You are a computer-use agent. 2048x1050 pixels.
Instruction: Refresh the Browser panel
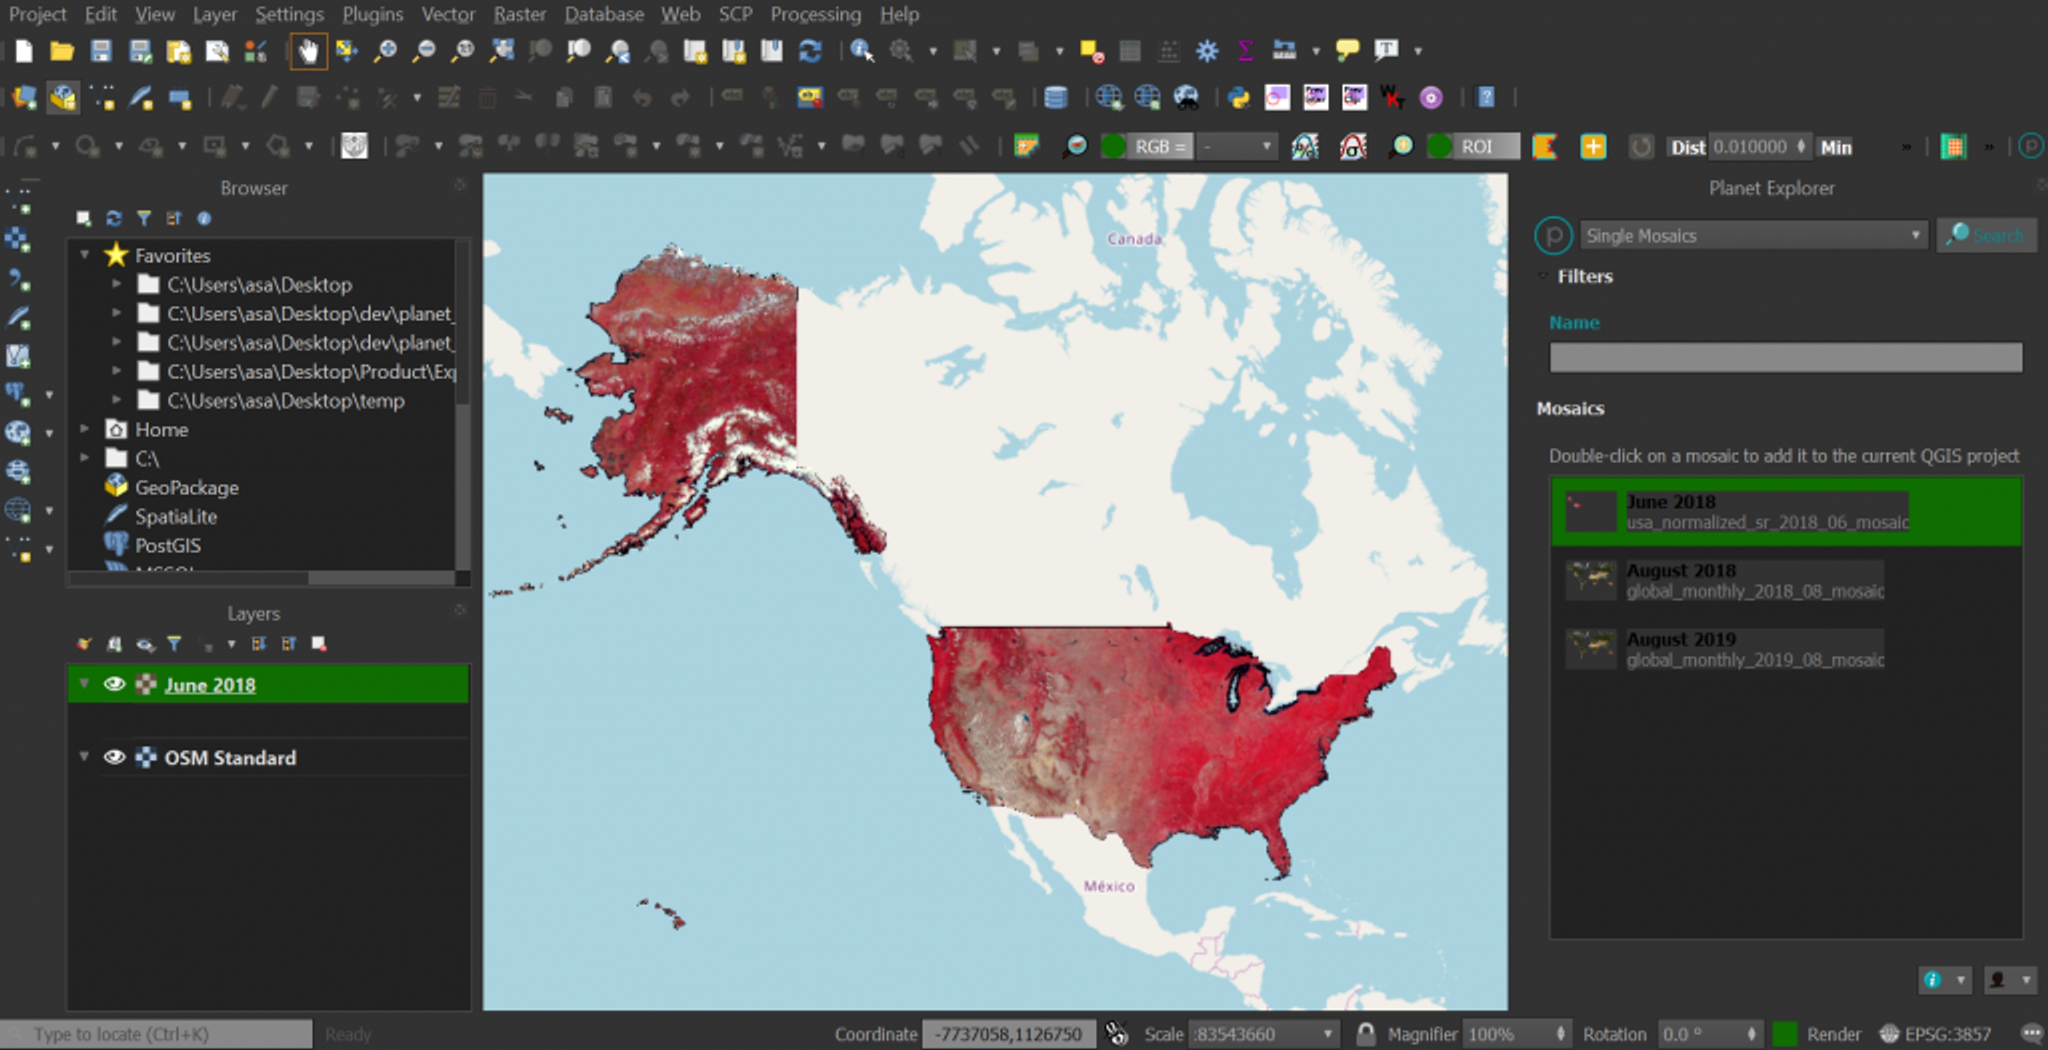114,218
